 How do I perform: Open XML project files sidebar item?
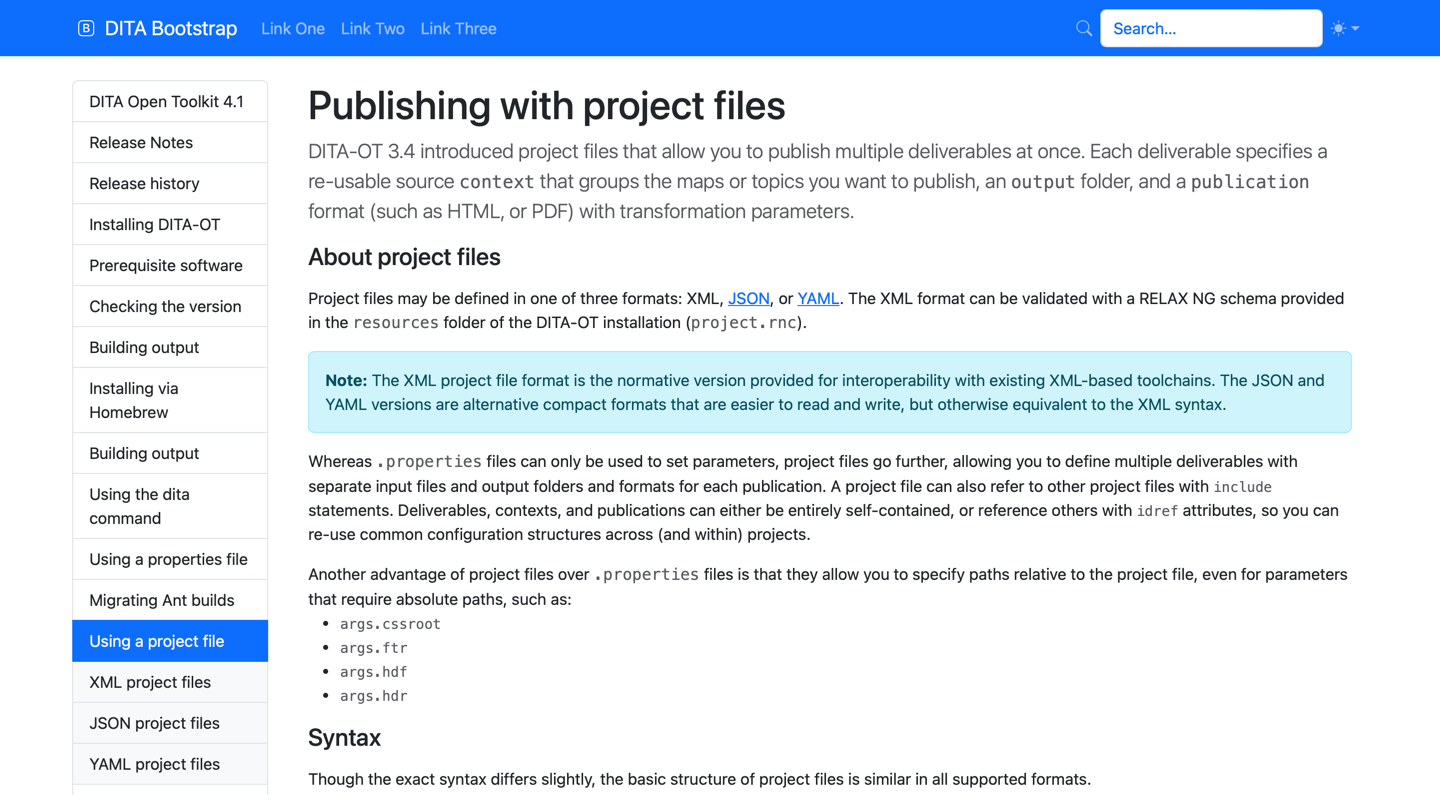point(150,682)
